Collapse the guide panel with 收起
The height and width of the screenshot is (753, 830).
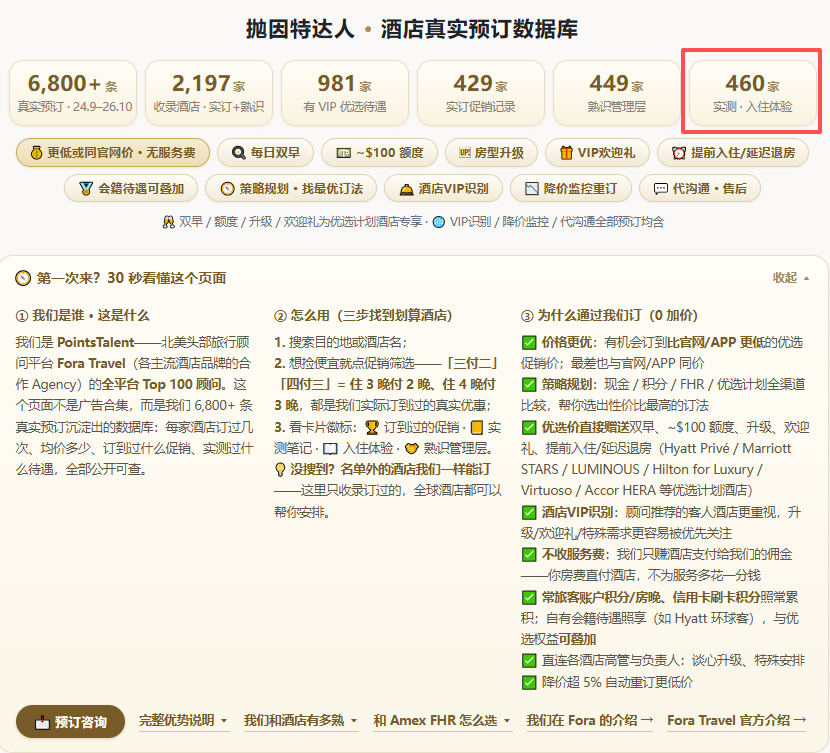click(791, 278)
